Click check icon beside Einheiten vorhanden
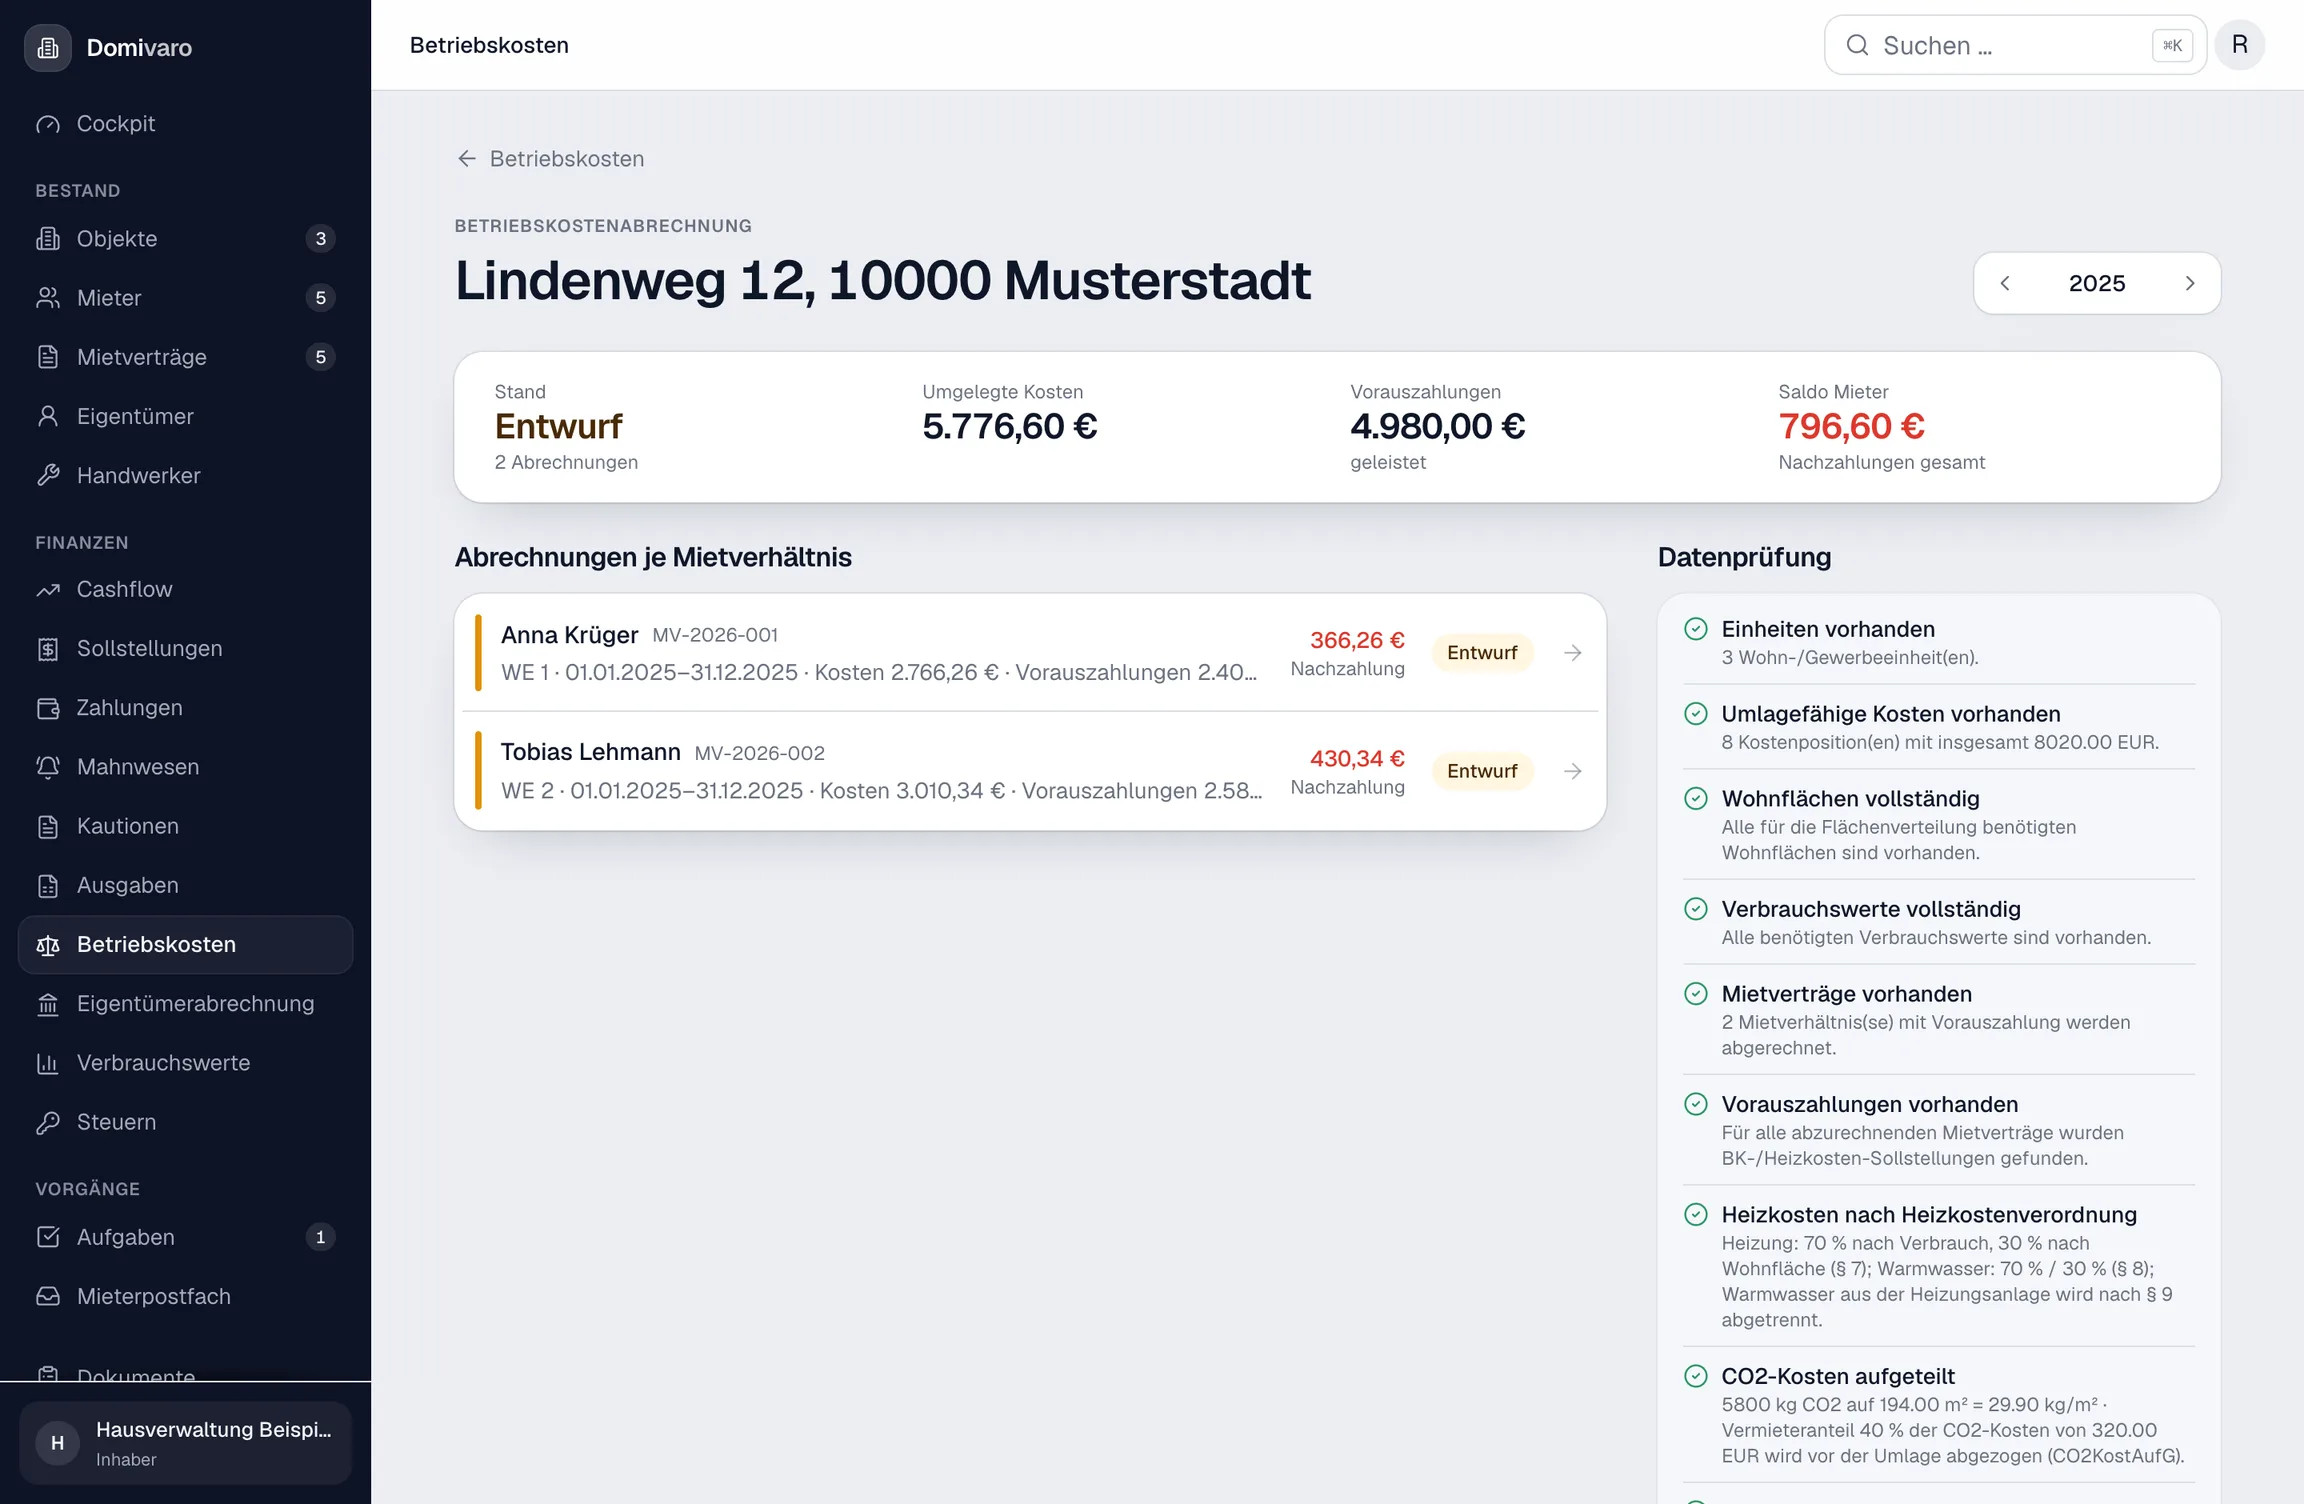The width and height of the screenshot is (2304, 1504). point(1696,629)
